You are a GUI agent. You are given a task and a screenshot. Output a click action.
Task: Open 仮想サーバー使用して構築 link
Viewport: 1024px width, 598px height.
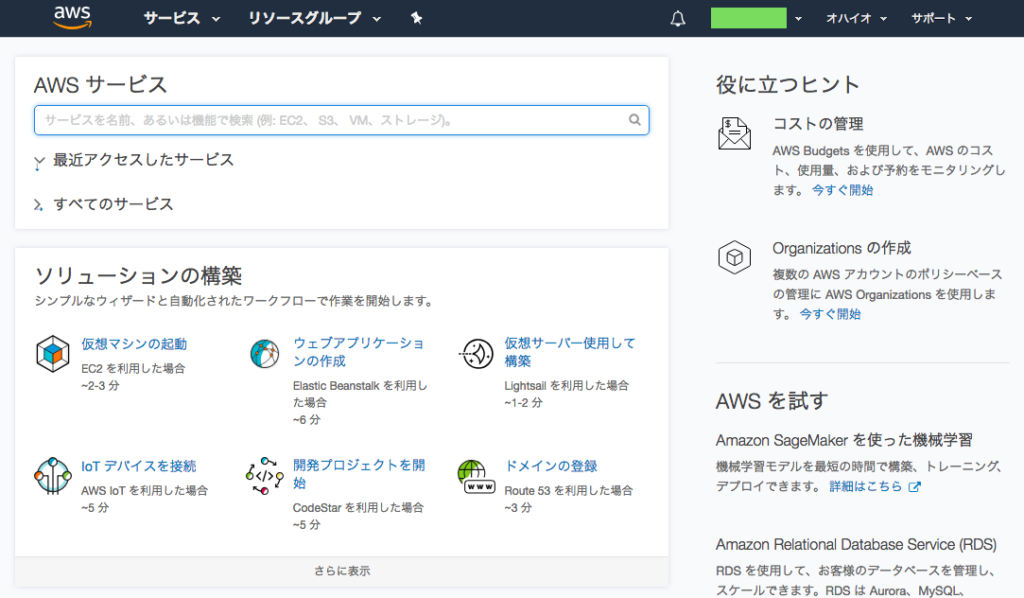click(569, 352)
